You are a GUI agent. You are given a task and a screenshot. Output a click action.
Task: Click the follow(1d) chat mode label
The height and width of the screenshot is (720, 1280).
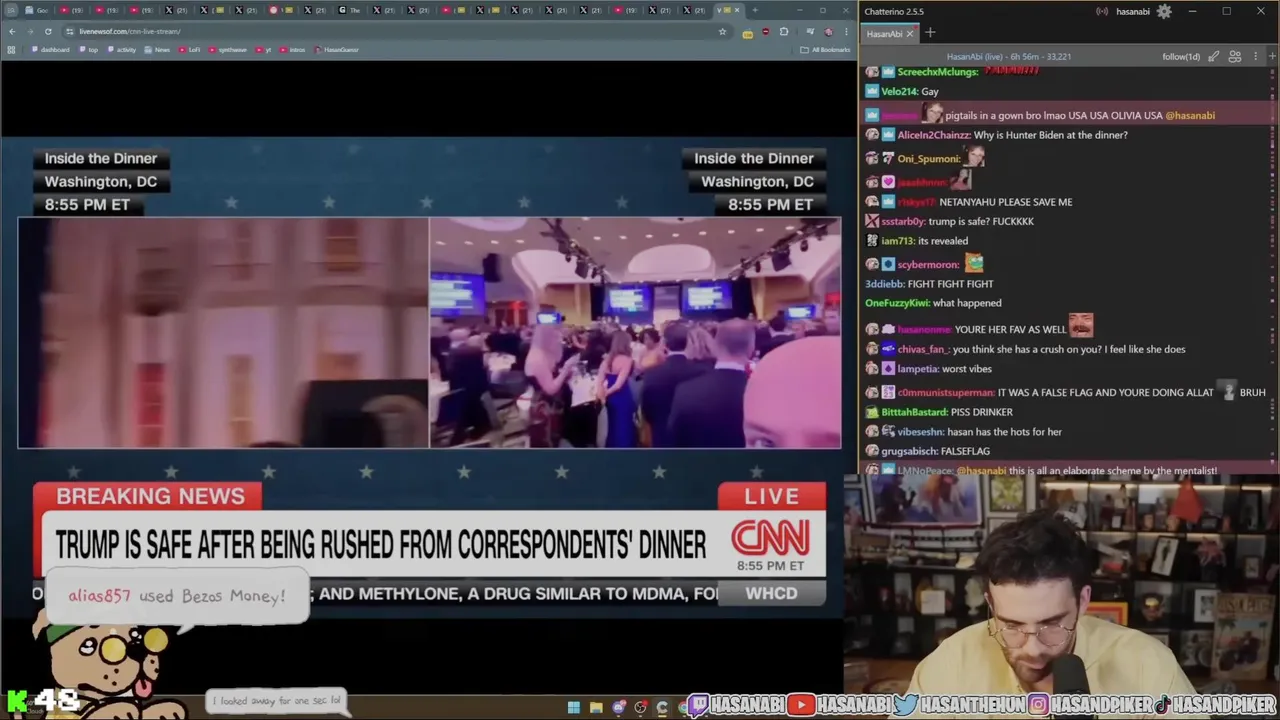[x=1181, y=57]
